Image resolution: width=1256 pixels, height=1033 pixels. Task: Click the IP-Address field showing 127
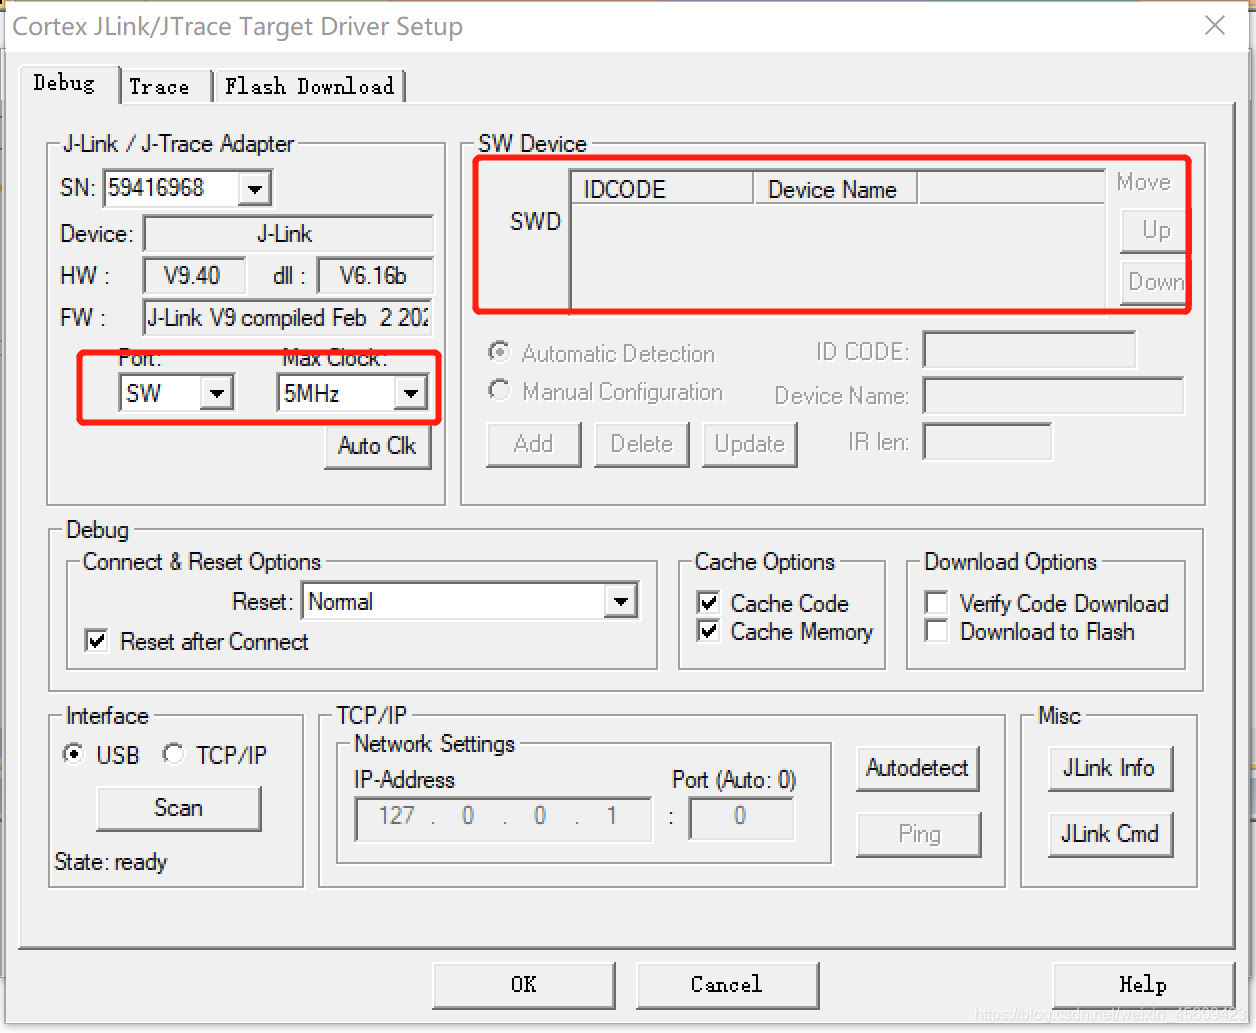click(503, 819)
